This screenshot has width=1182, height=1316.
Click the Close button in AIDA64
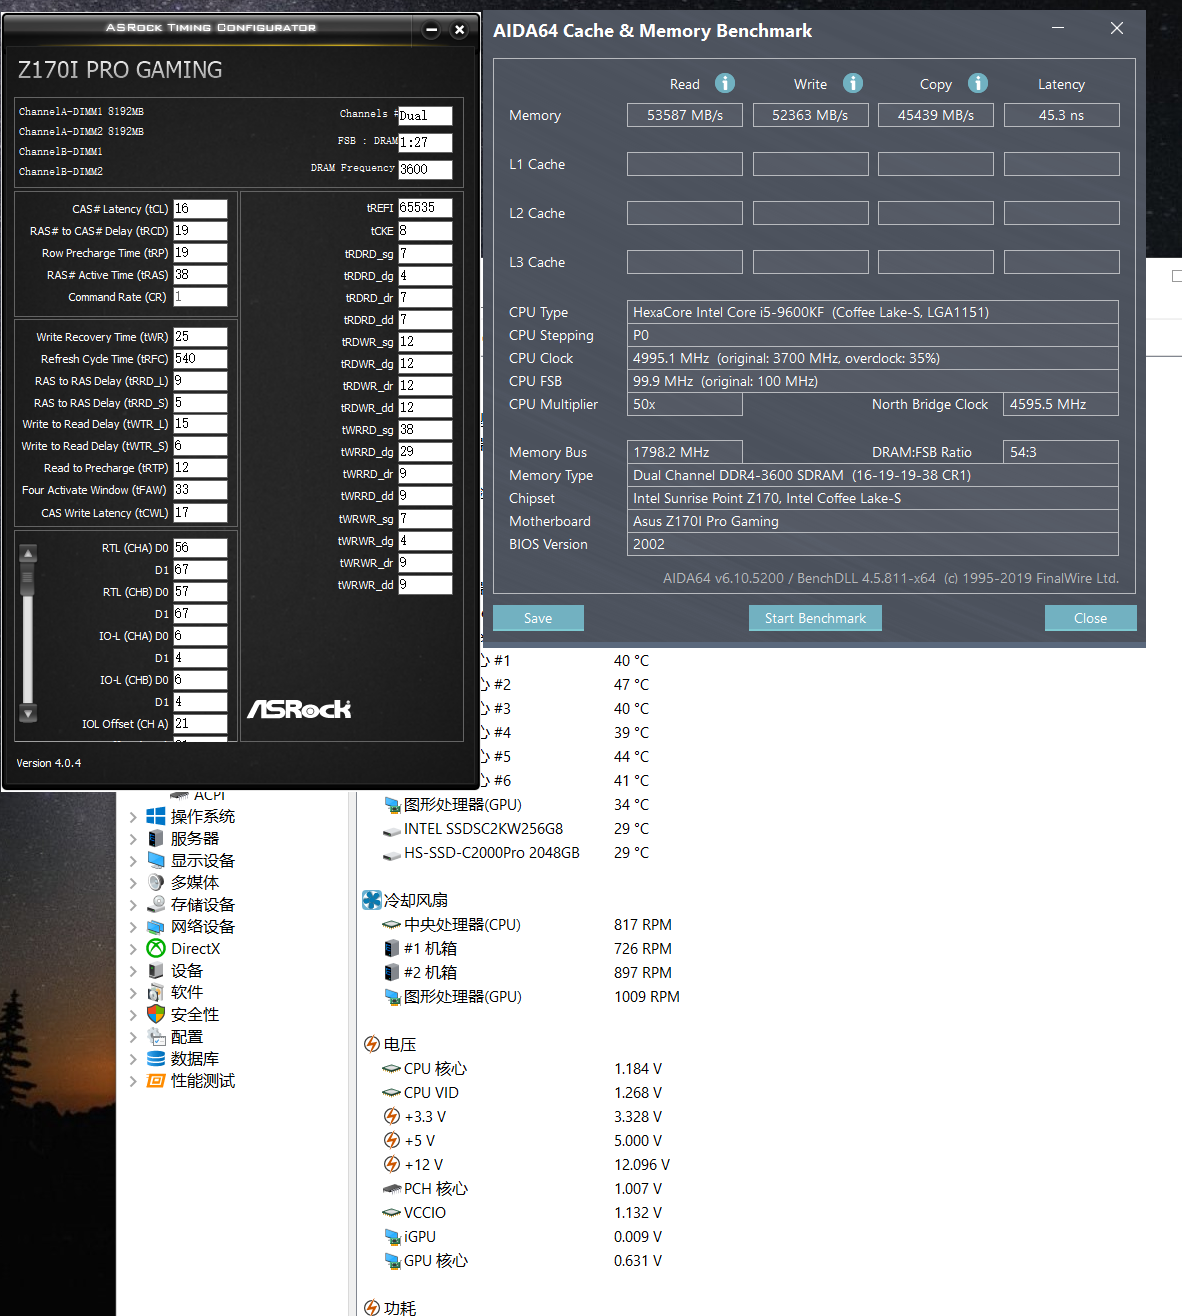pyautogui.click(x=1089, y=617)
